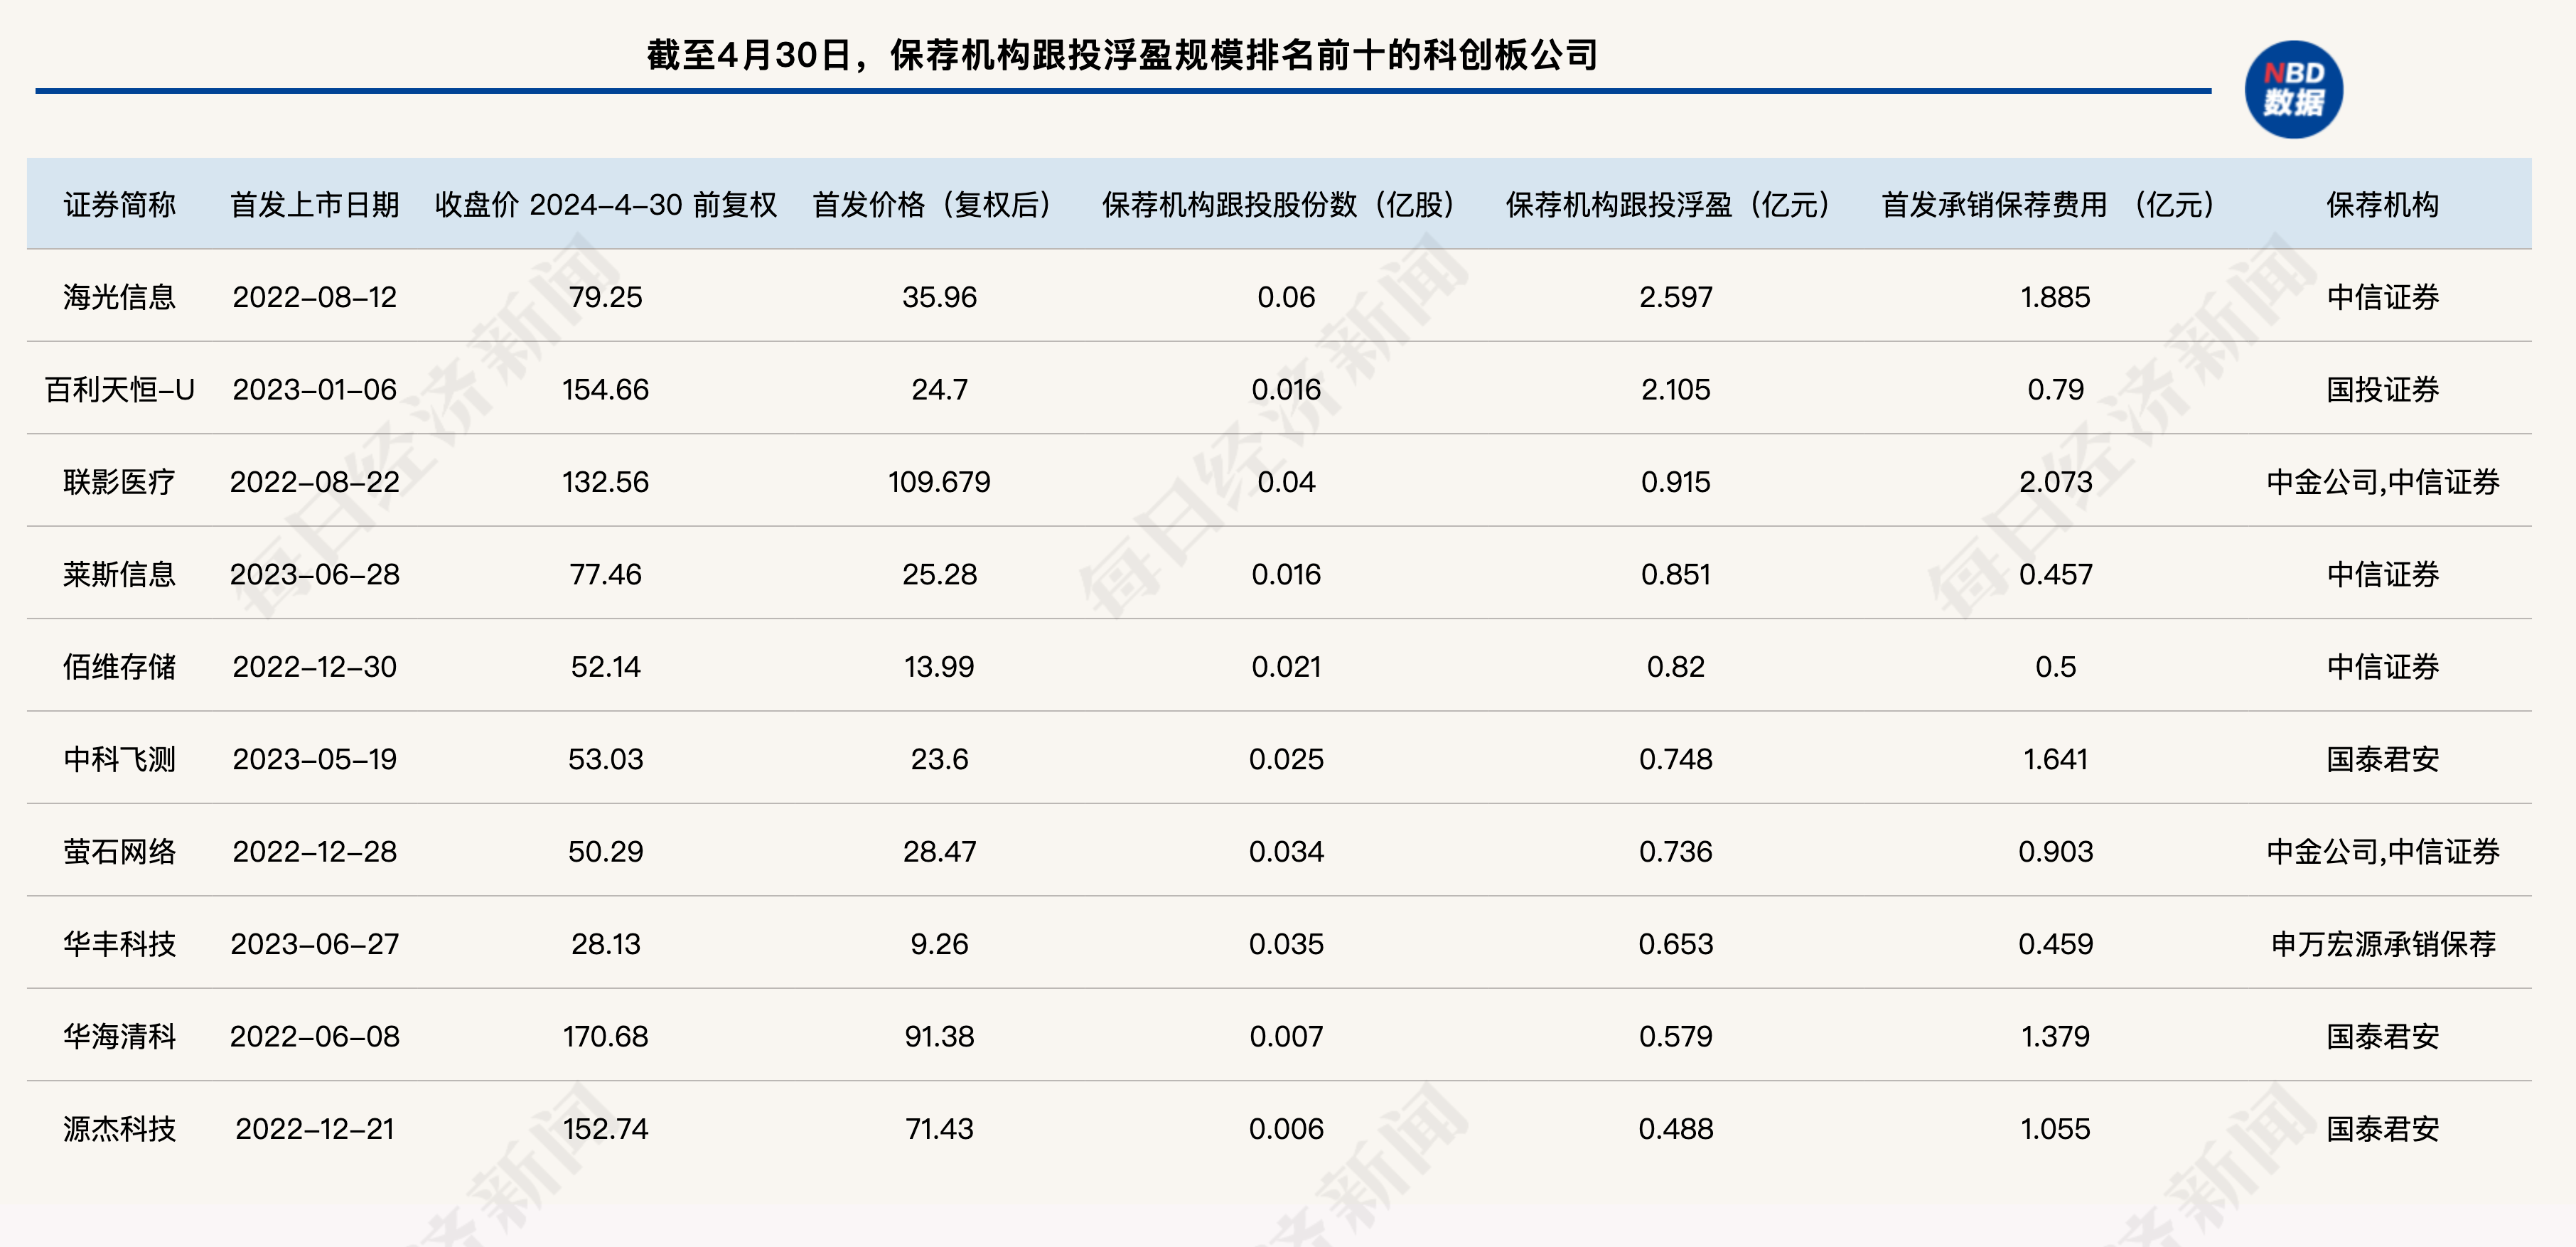Image resolution: width=2576 pixels, height=1247 pixels.
Task: Click the NBD数据 logo badge
Action: (x=2293, y=89)
